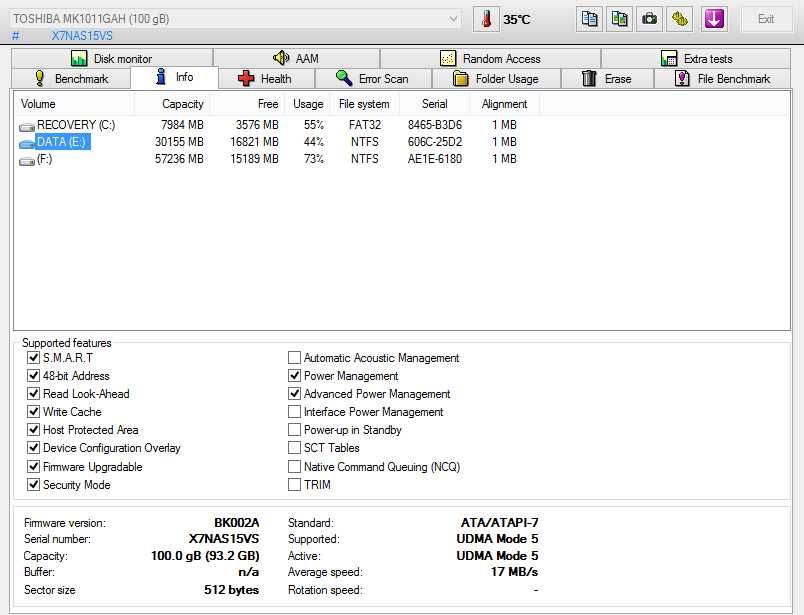Open the Random Access tab

(490, 58)
